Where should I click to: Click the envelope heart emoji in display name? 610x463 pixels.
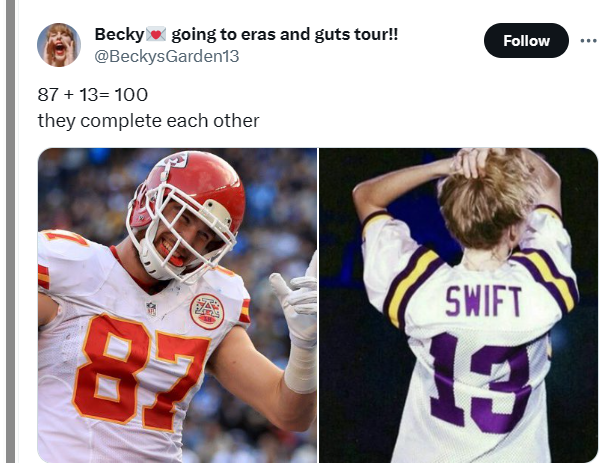[x=157, y=35]
